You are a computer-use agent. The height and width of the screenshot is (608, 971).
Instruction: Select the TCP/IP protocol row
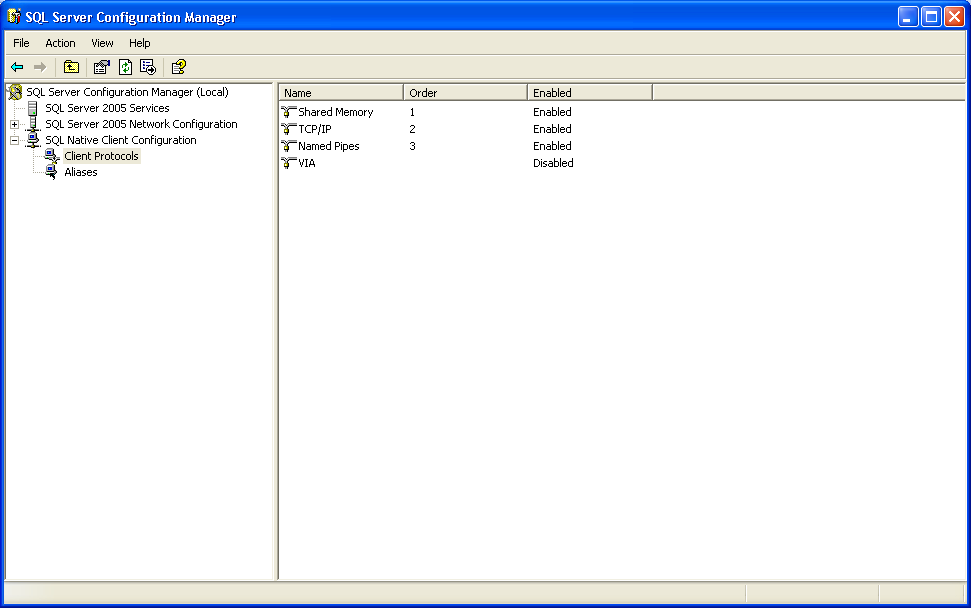315,129
